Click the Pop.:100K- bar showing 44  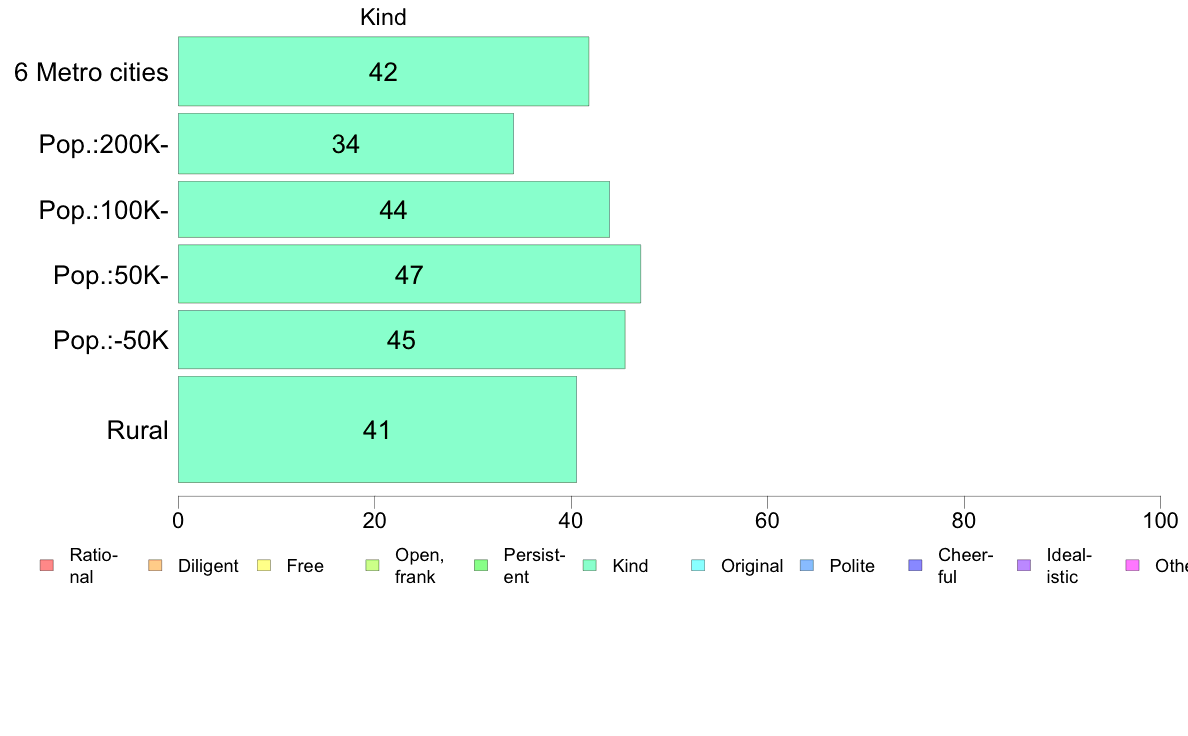394,209
